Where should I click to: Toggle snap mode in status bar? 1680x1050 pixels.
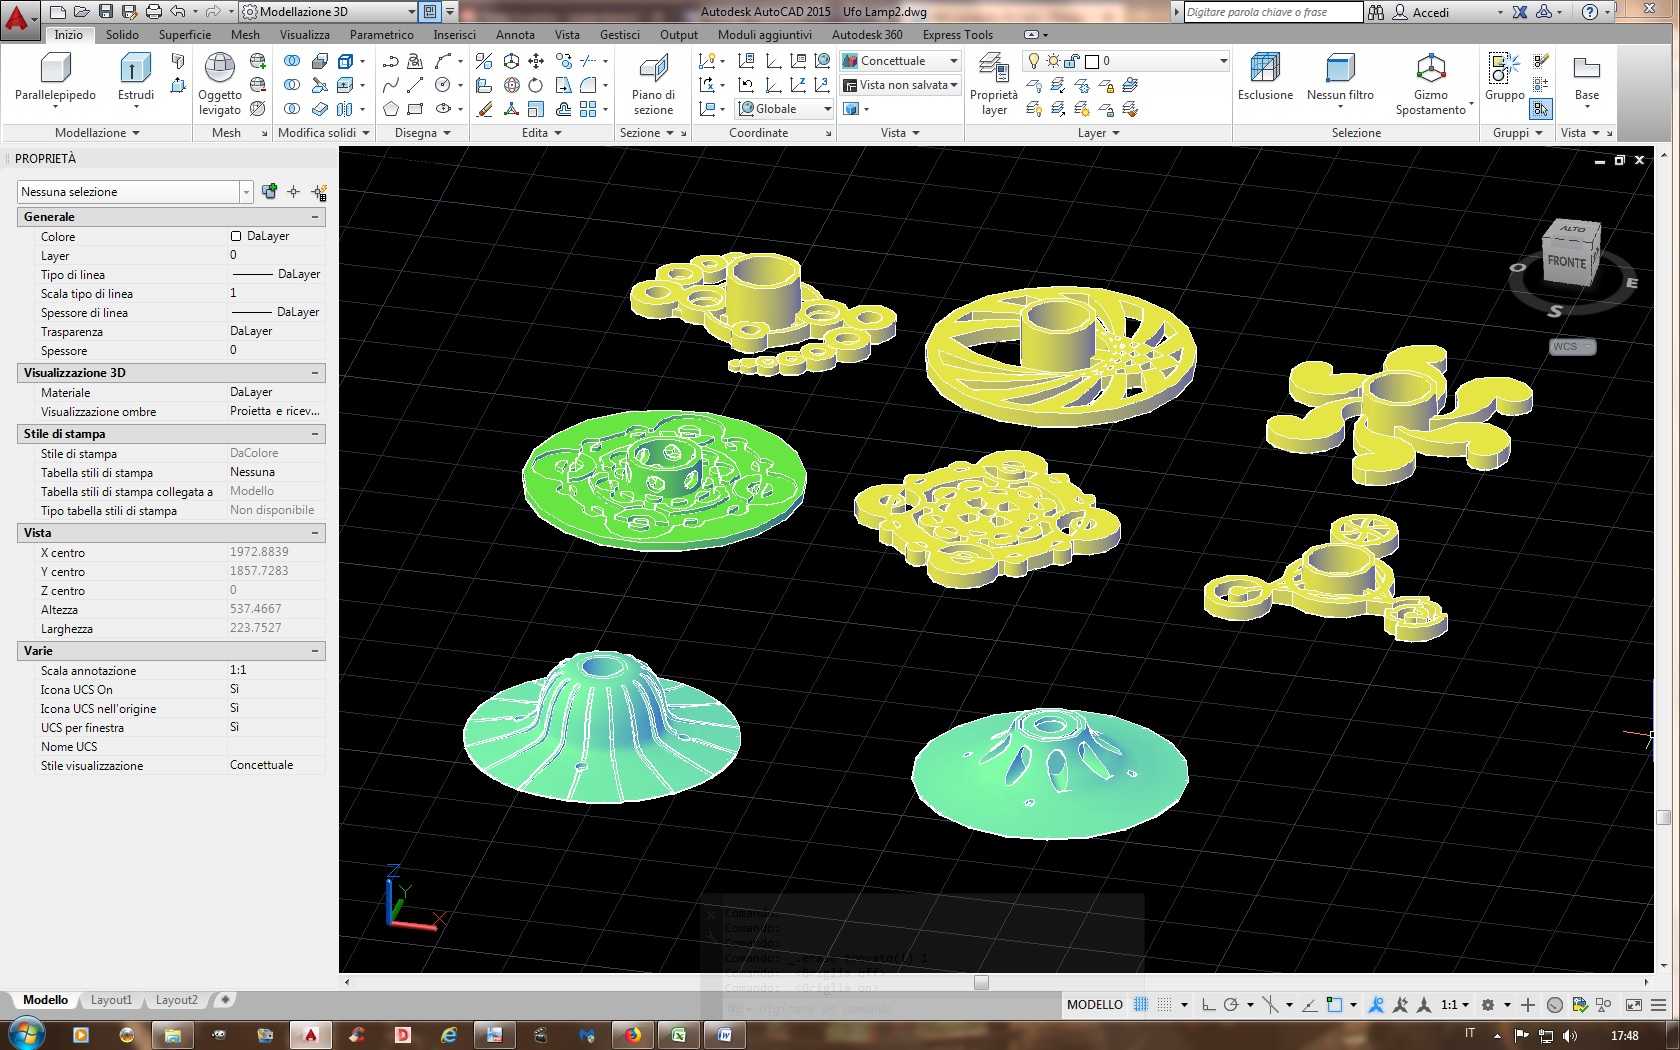(1164, 1005)
